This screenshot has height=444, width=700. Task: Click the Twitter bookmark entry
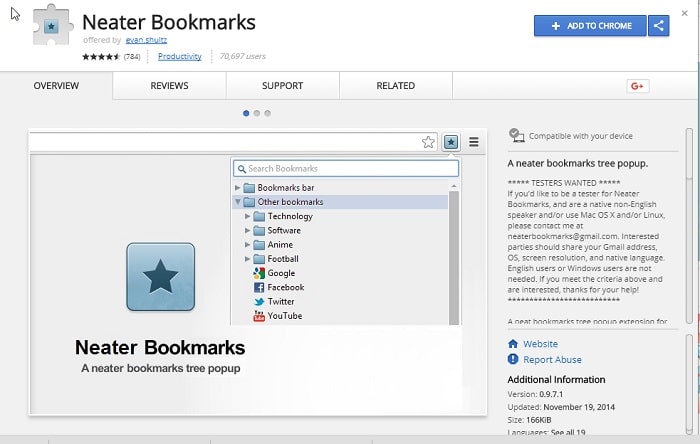tap(274, 302)
